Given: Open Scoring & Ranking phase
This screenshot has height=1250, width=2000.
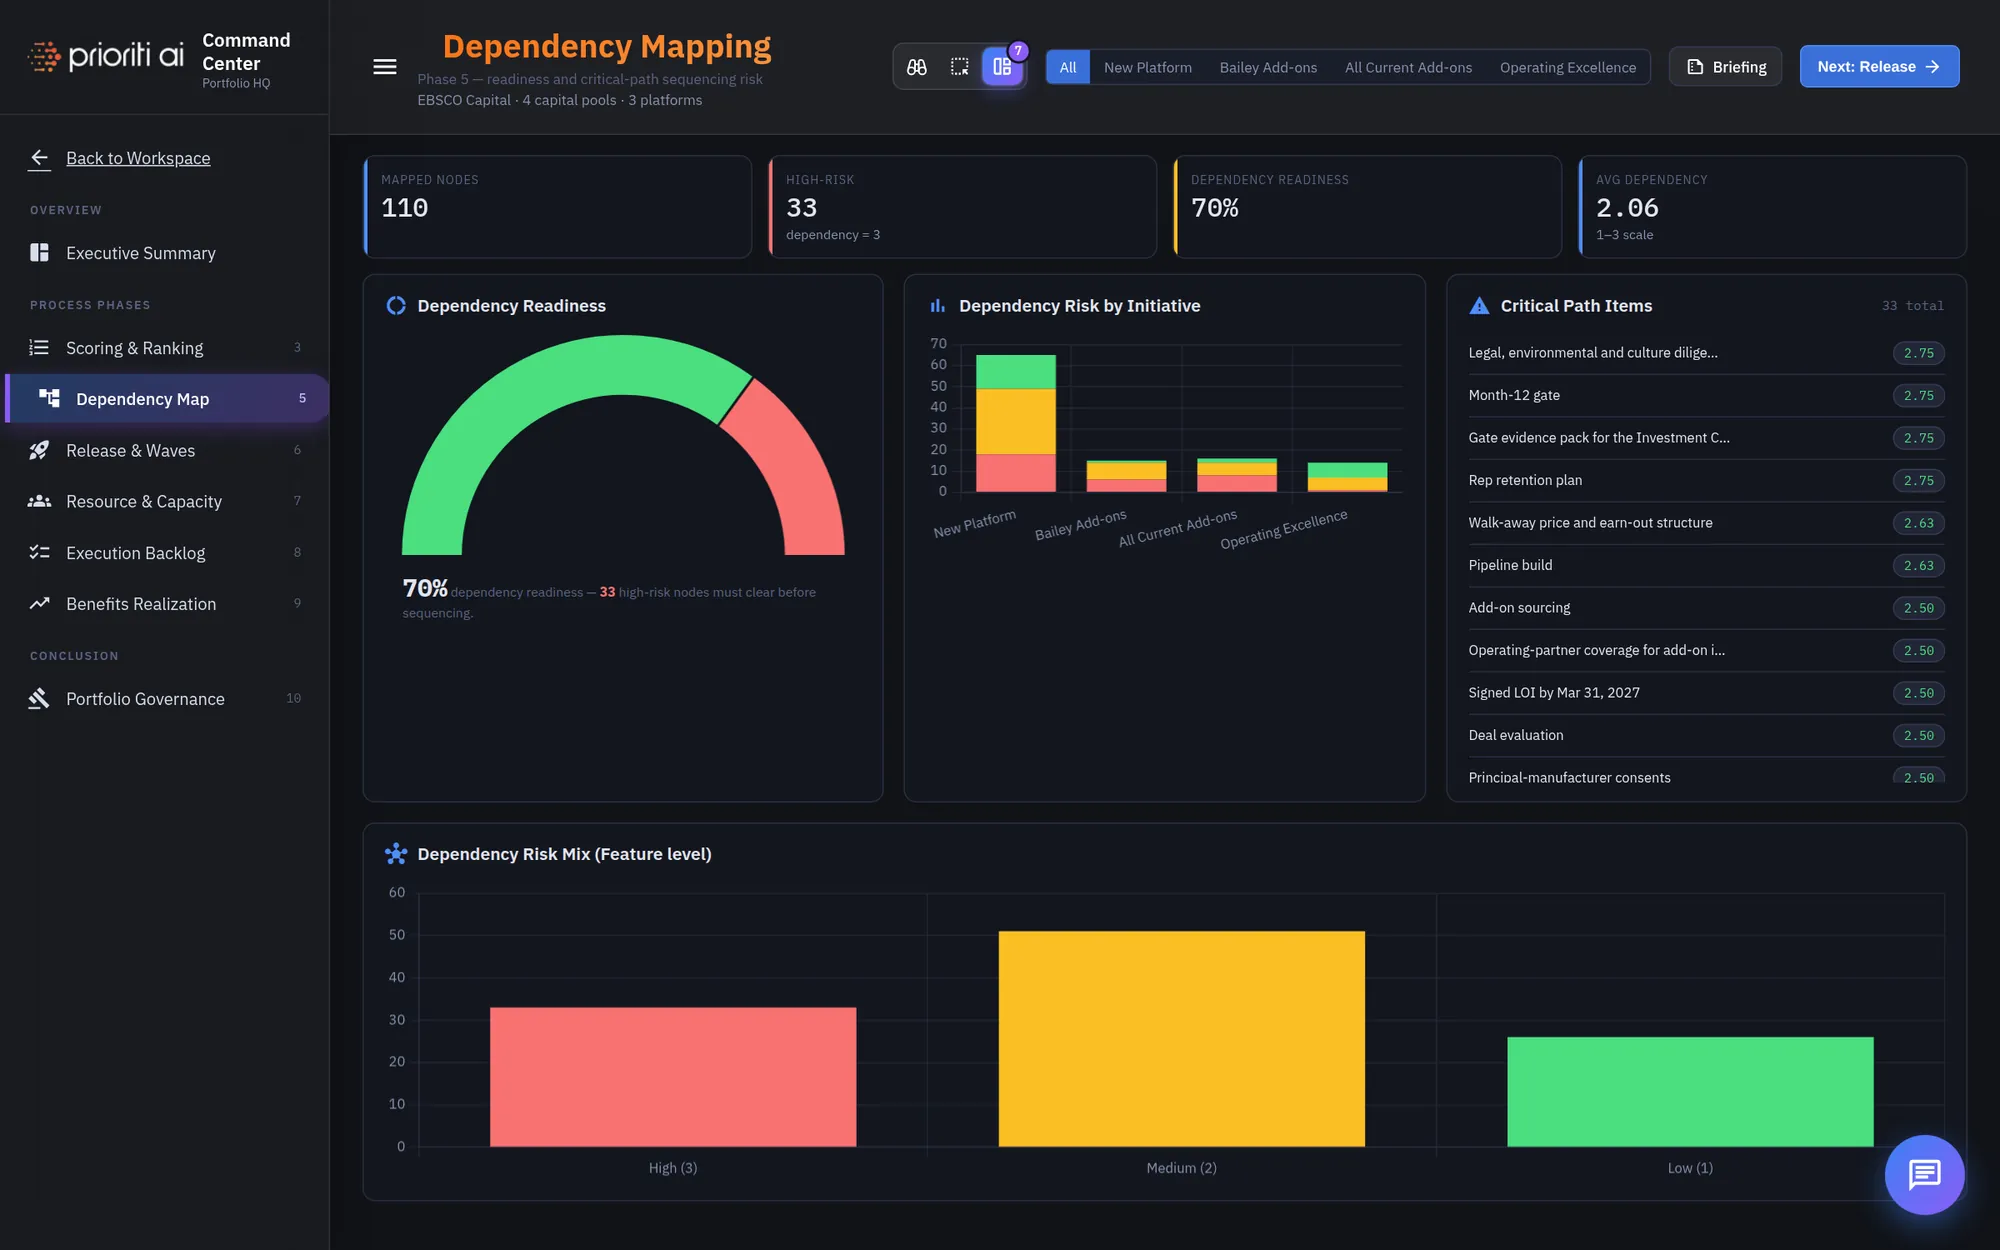Looking at the screenshot, I should 166,348.
